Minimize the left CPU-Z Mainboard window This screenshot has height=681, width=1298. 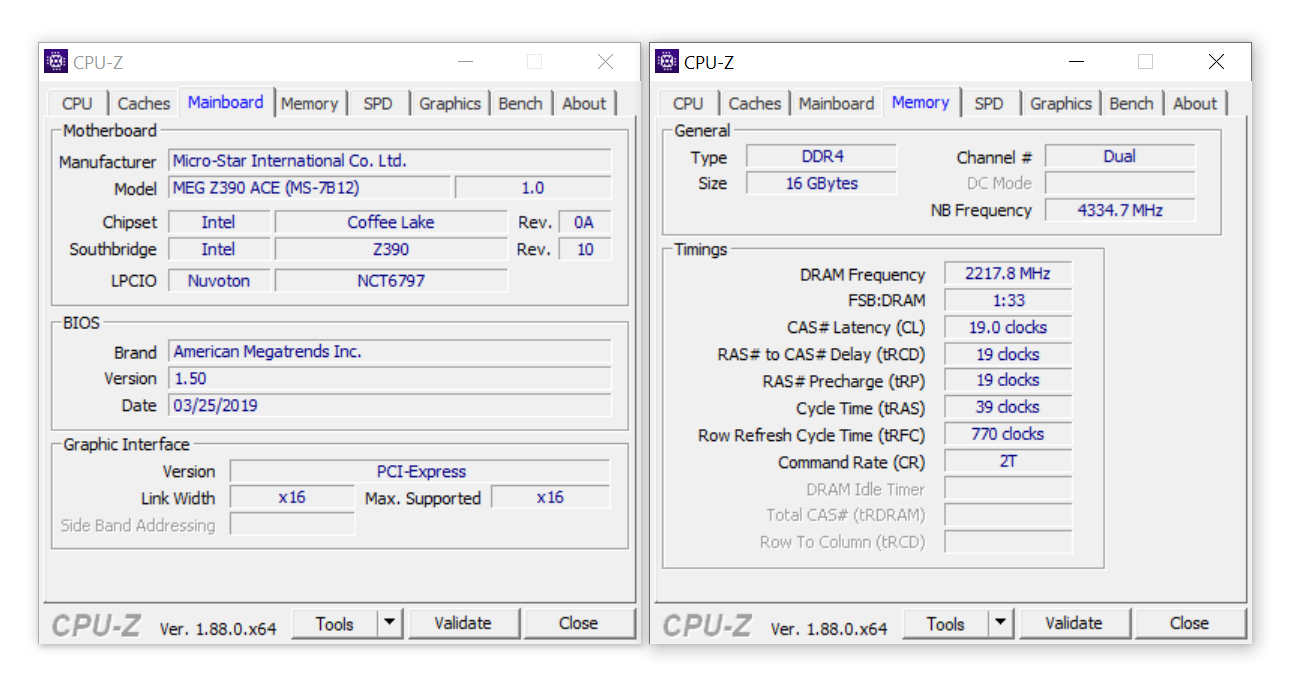coord(465,62)
